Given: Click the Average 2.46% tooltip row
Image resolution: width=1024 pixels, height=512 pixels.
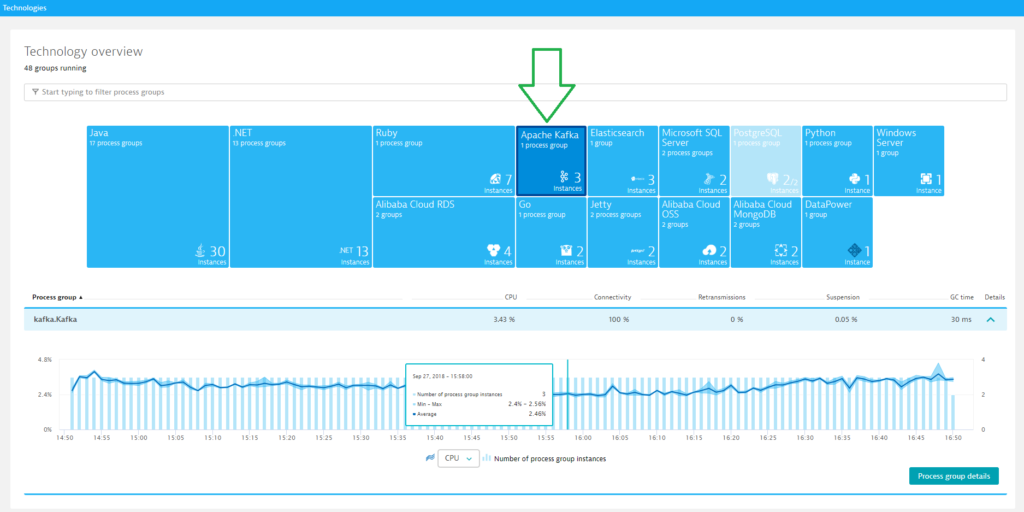Looking at the screenshot, I should [479, 414].
